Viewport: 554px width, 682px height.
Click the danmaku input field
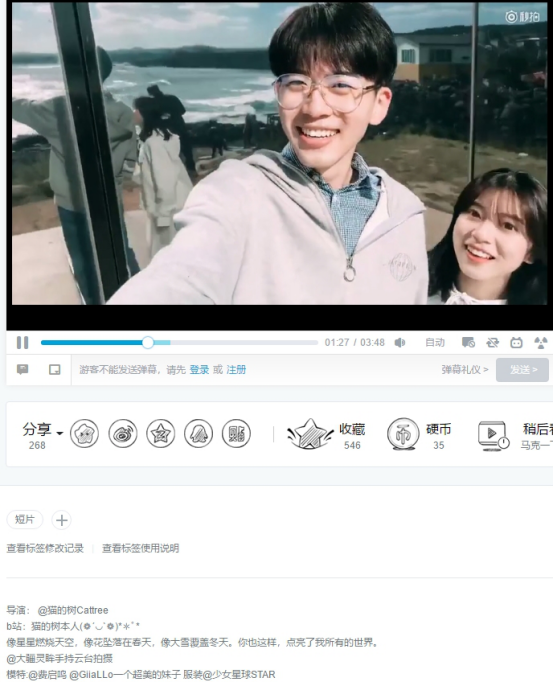click(257, 370)
